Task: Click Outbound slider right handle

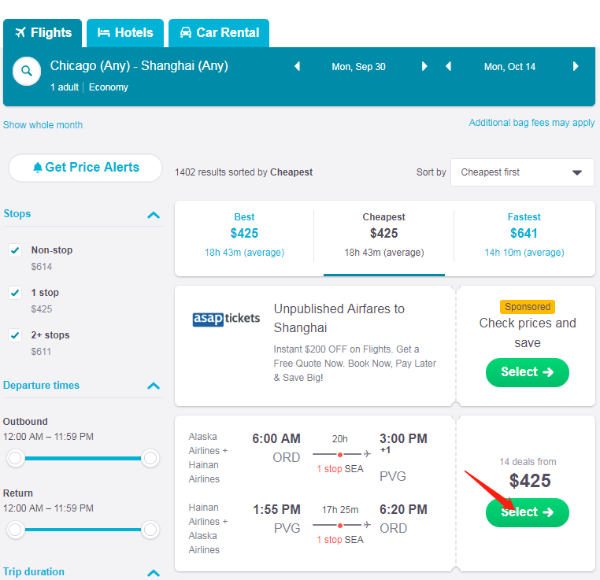Action: coord(150,458)
